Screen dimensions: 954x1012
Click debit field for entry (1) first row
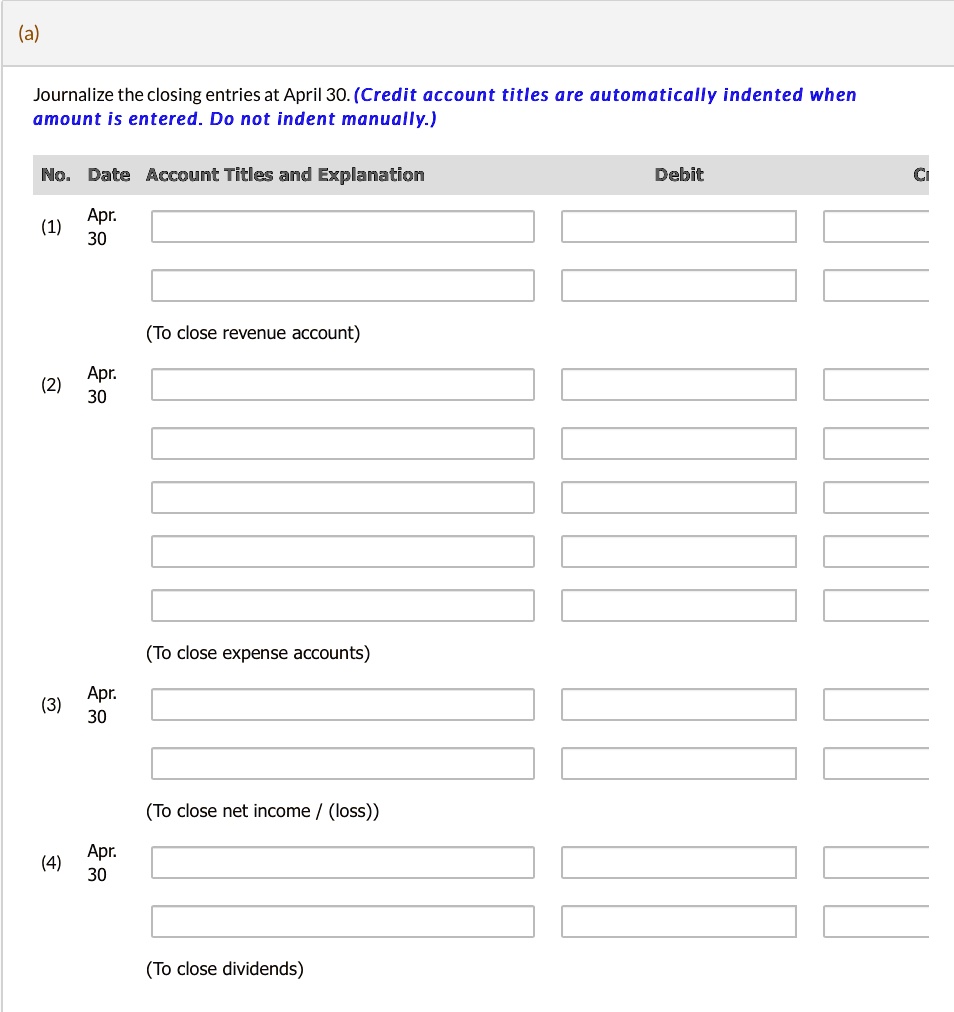[x=678, y=227]
